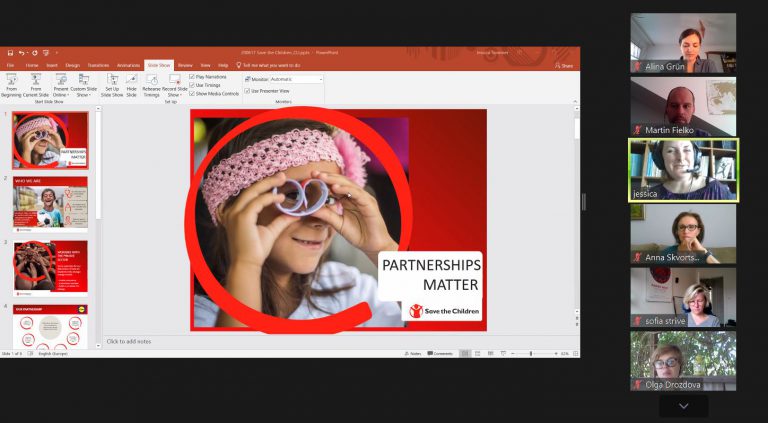Open the Monitor dropdown set to Automatic

tap(297, 79)
